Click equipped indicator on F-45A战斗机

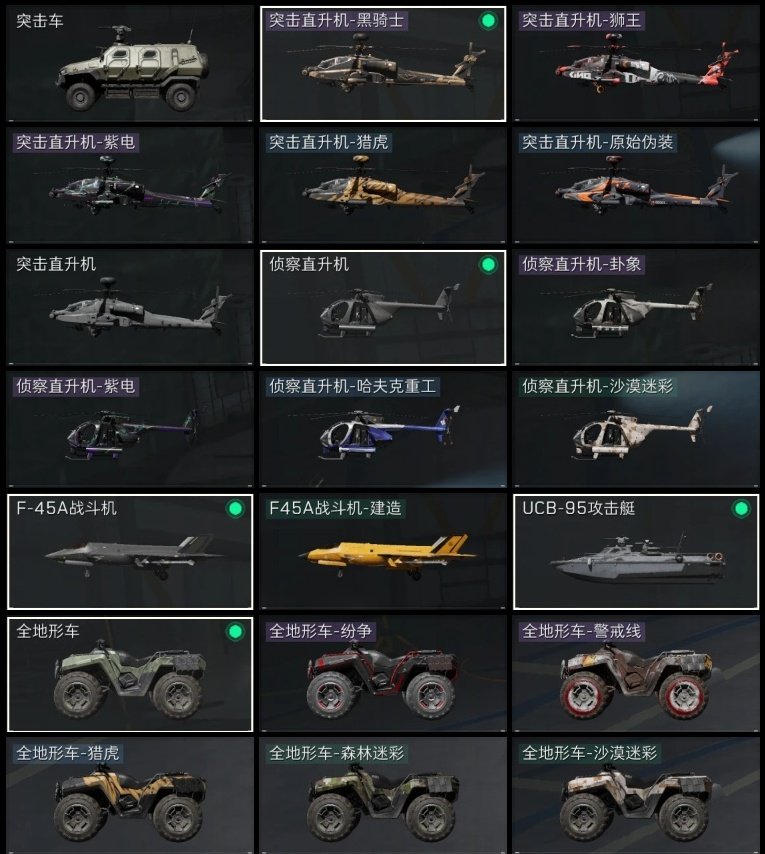click(x=235, y=509)
